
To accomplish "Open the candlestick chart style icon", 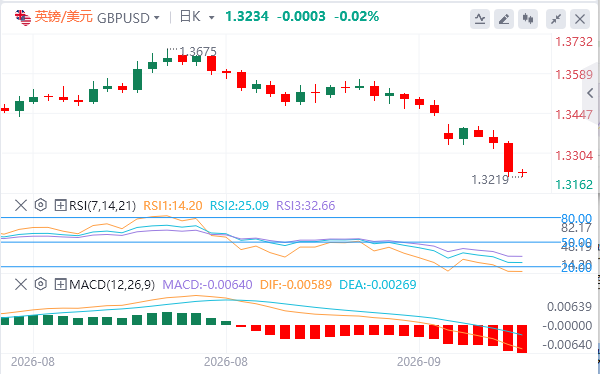I will 528,18.
